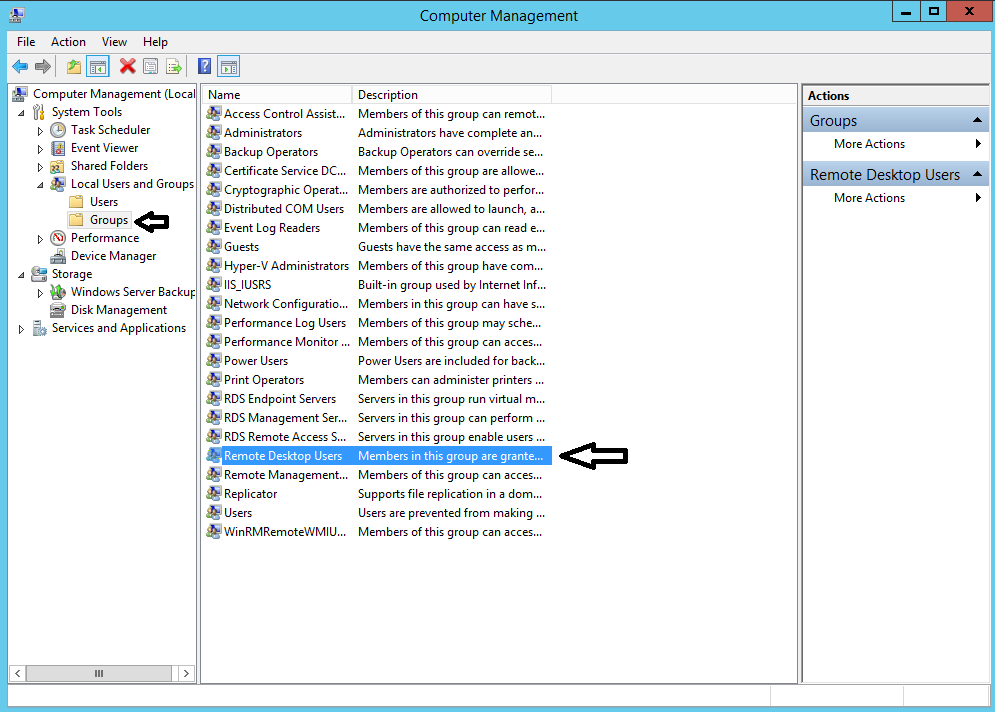995x712 pixels.
Task: Click the Export List toolbar icon
Action: 173,66
